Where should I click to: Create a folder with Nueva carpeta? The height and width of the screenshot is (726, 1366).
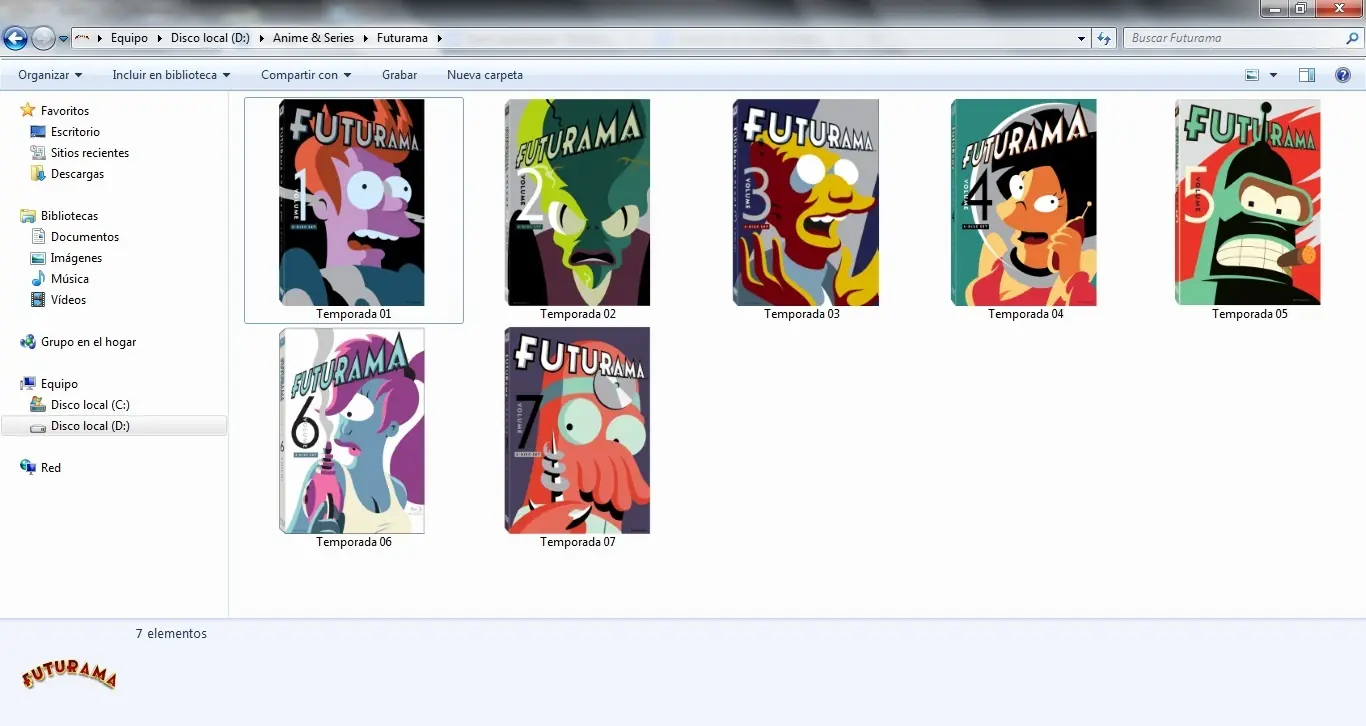coord(485,75)
